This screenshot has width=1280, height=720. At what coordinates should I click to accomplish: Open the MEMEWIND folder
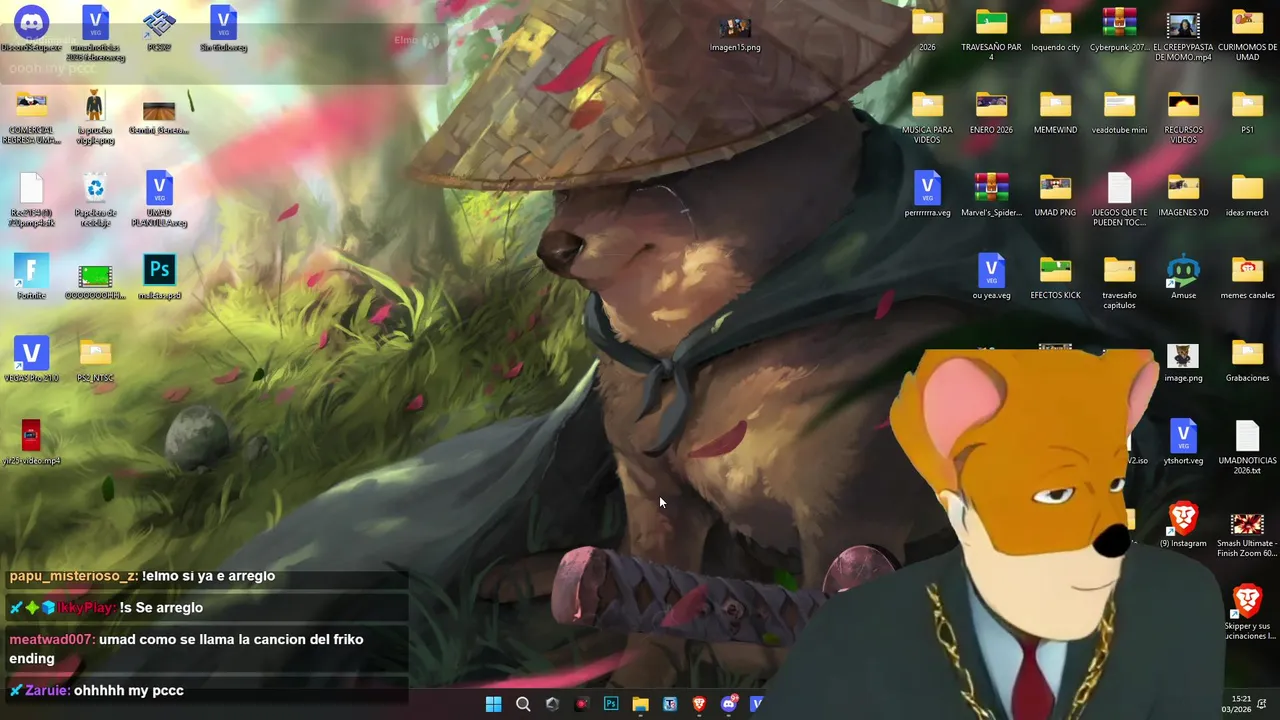[x=1055, y=113]
